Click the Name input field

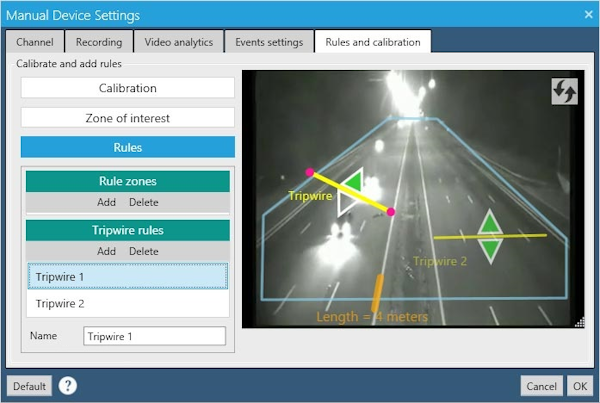tap(155, 336)
